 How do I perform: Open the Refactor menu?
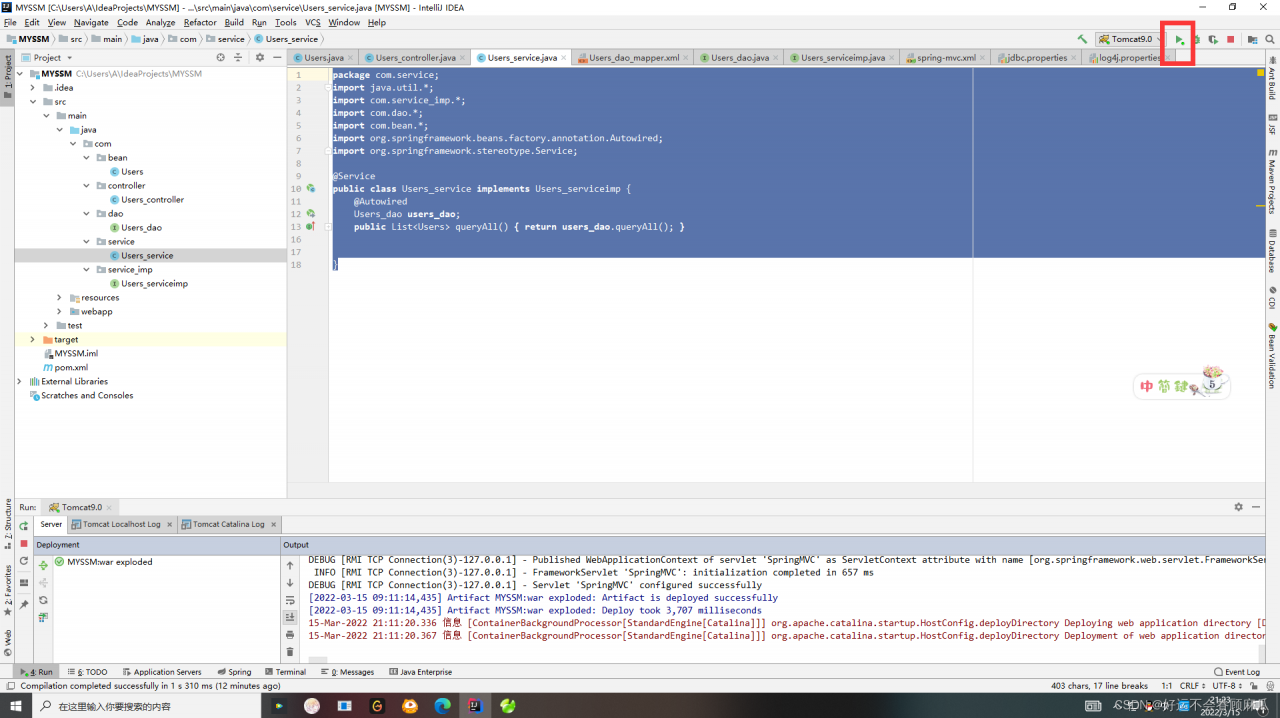200,22
